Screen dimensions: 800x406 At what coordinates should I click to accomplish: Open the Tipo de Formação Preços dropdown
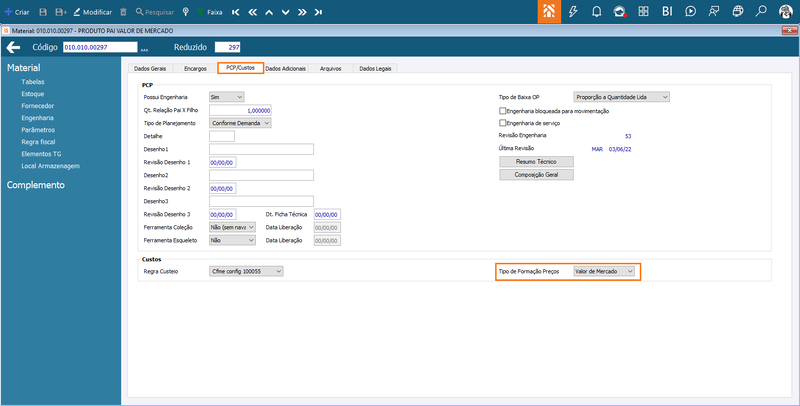point(604,271)
